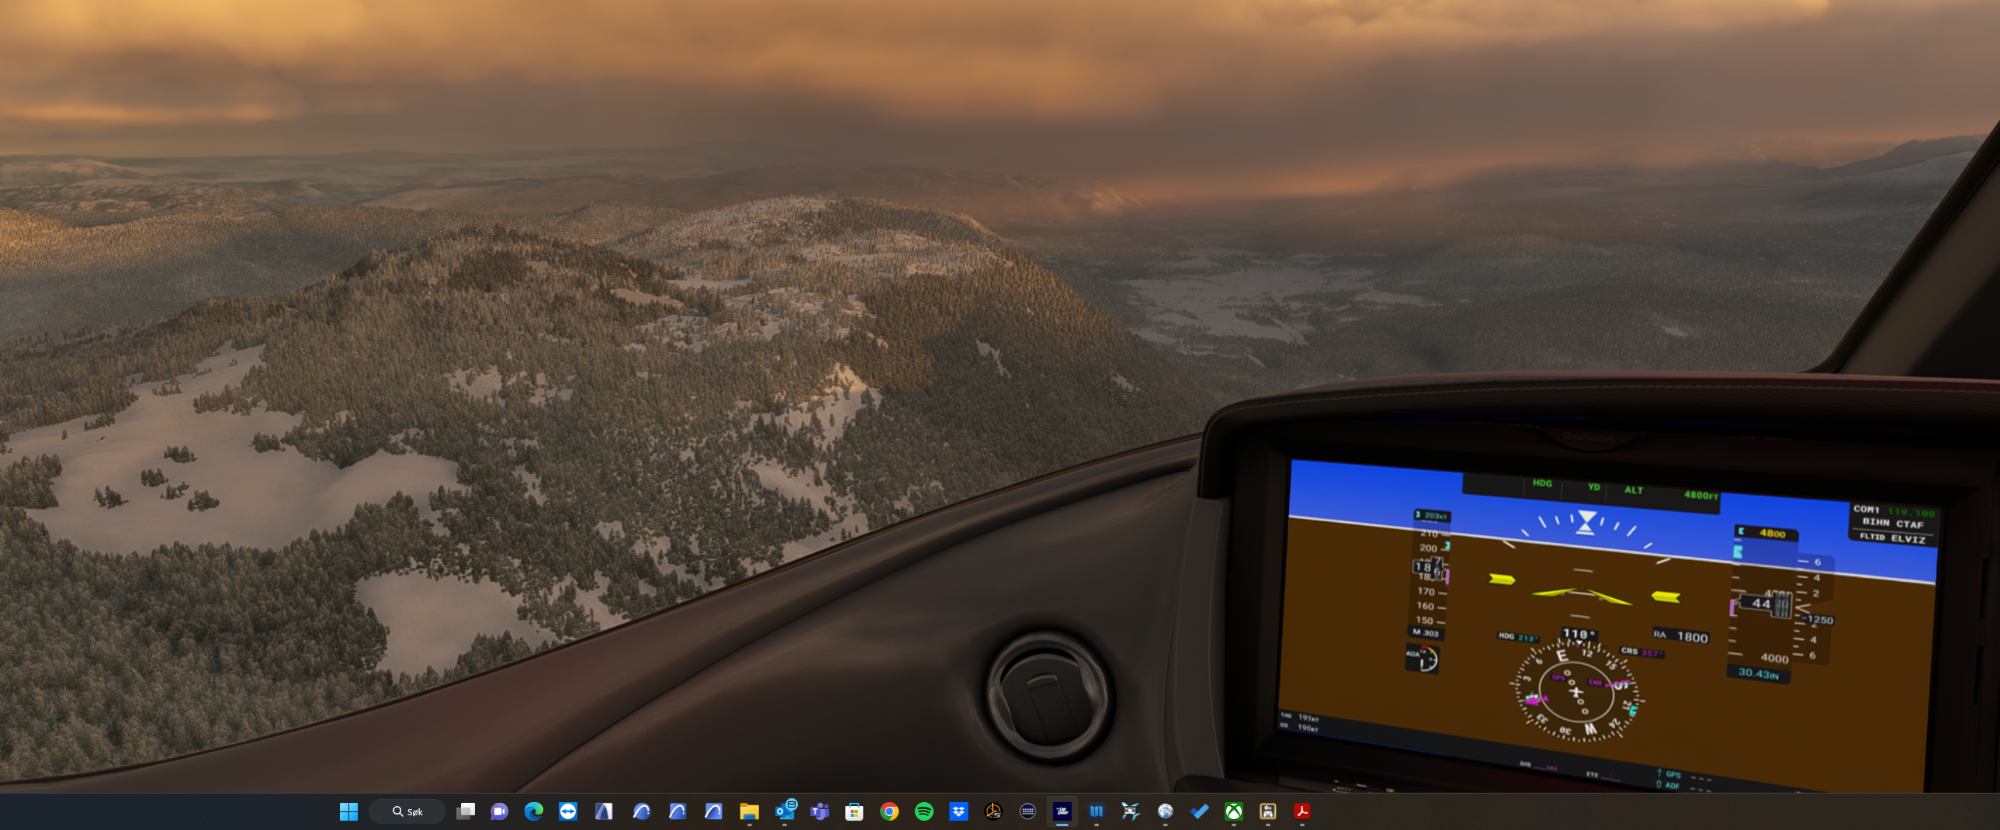This screenshot has width=2000, height=830.
Task: Open the blue checkmark To Do icon
Action: (1200, 812)
